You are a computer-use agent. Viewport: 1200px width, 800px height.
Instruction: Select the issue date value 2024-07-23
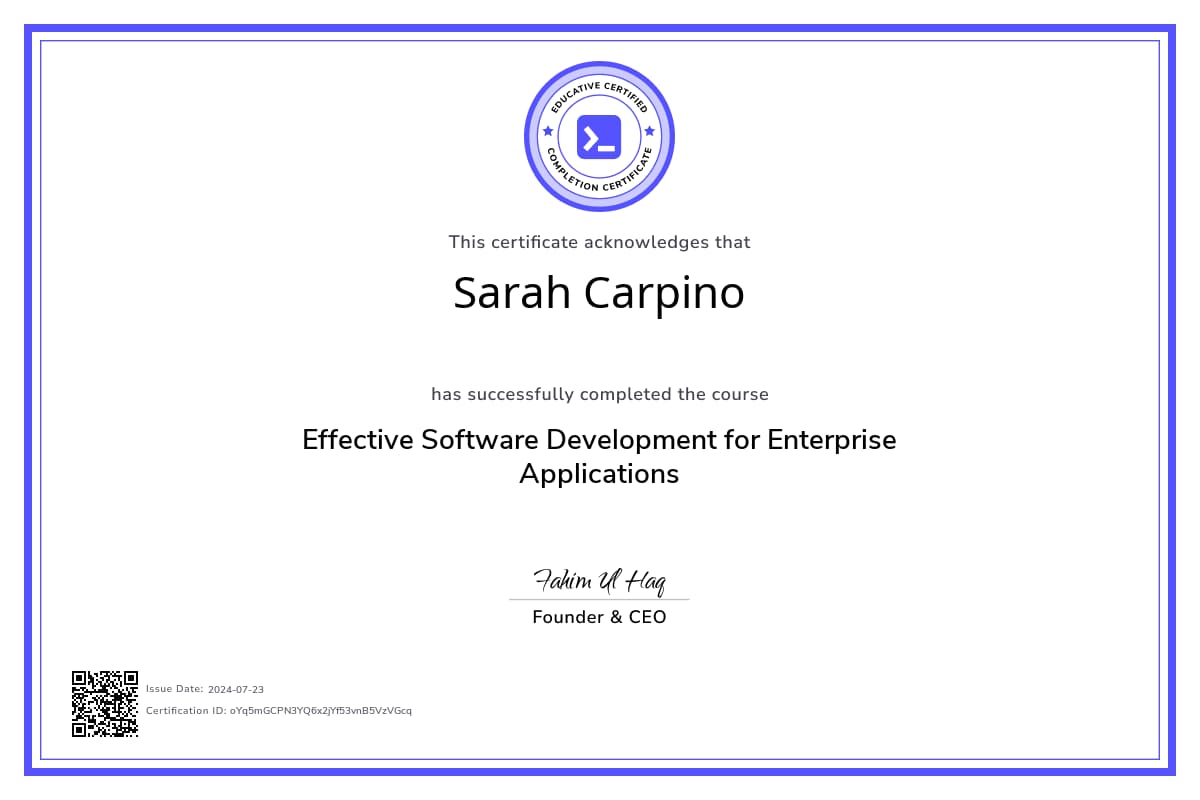236,689
